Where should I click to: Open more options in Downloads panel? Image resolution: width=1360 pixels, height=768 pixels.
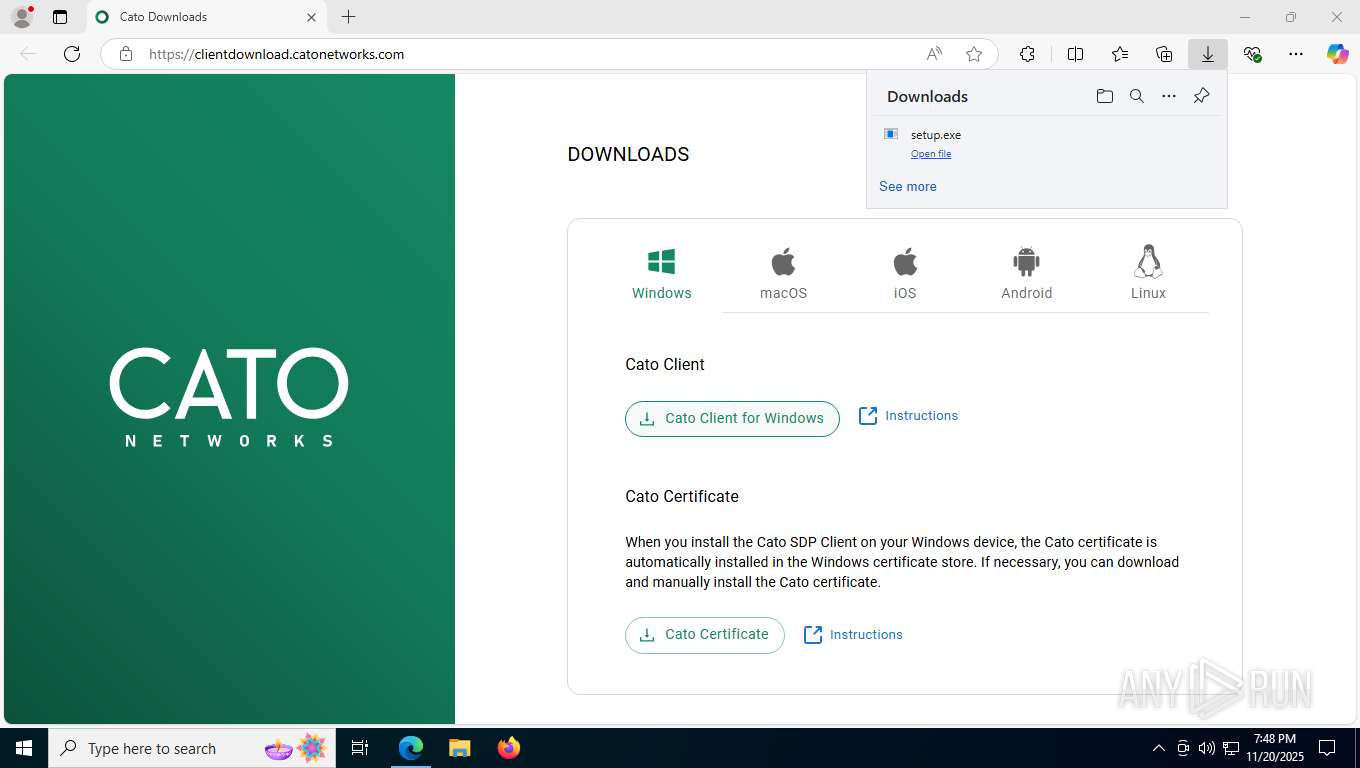(x=1169, y=96)
